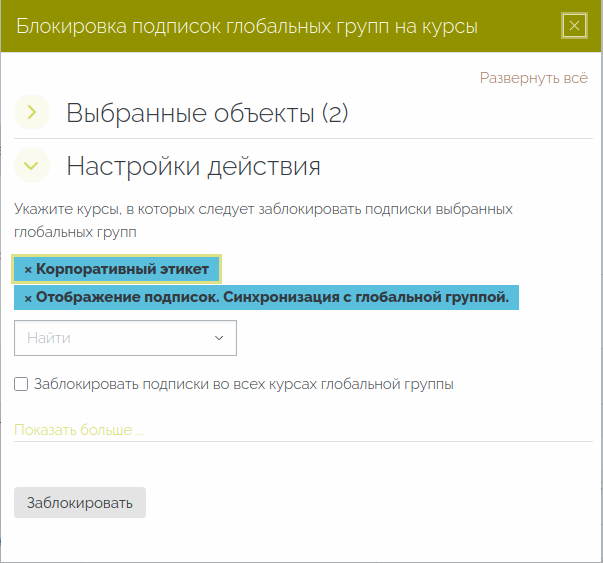Screen dimensions: 603x563
Task: Focus the Найти course search field
Action: click(x=110, y=338)
